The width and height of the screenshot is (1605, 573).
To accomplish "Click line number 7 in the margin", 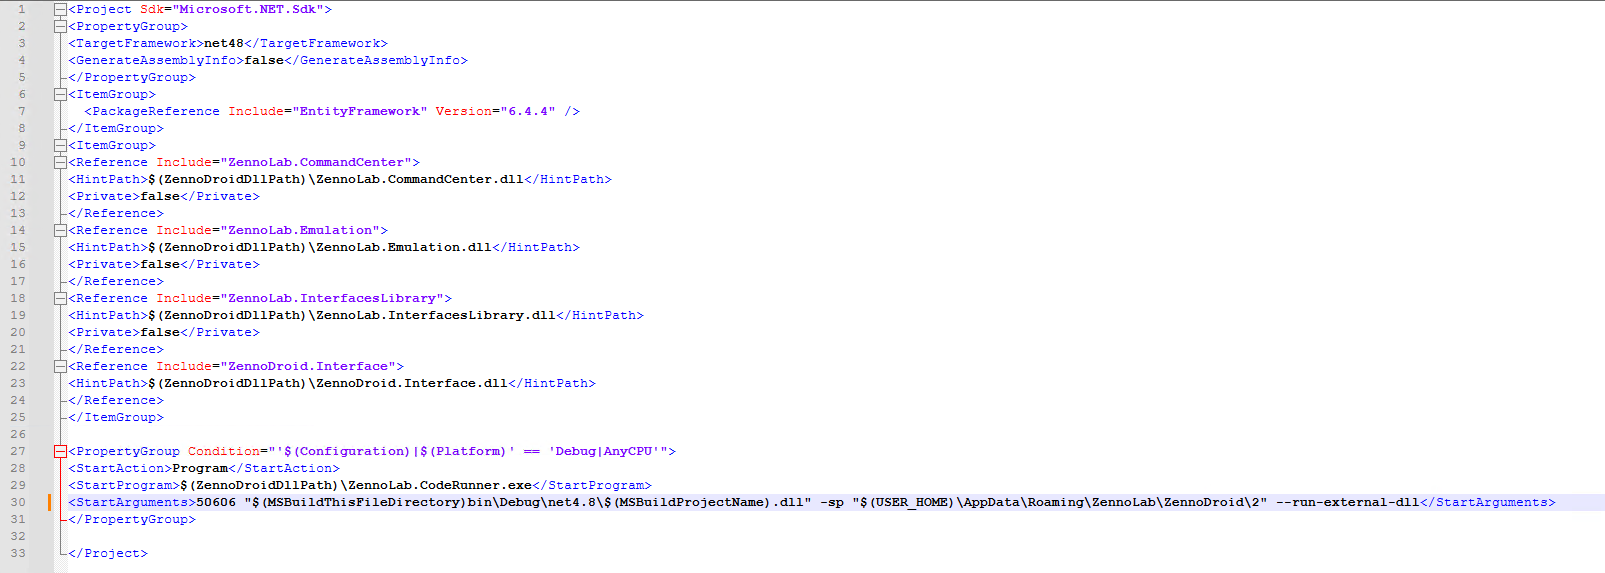I will [x=22, y=111].
